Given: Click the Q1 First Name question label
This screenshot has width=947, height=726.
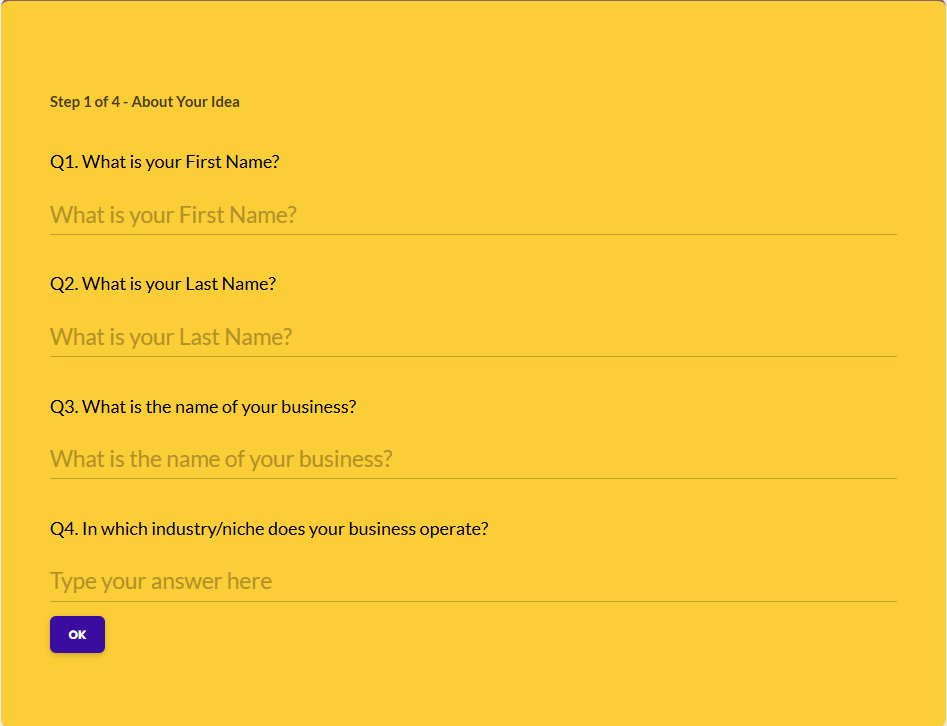Looking at the screenshot, I should click(165, 161).
